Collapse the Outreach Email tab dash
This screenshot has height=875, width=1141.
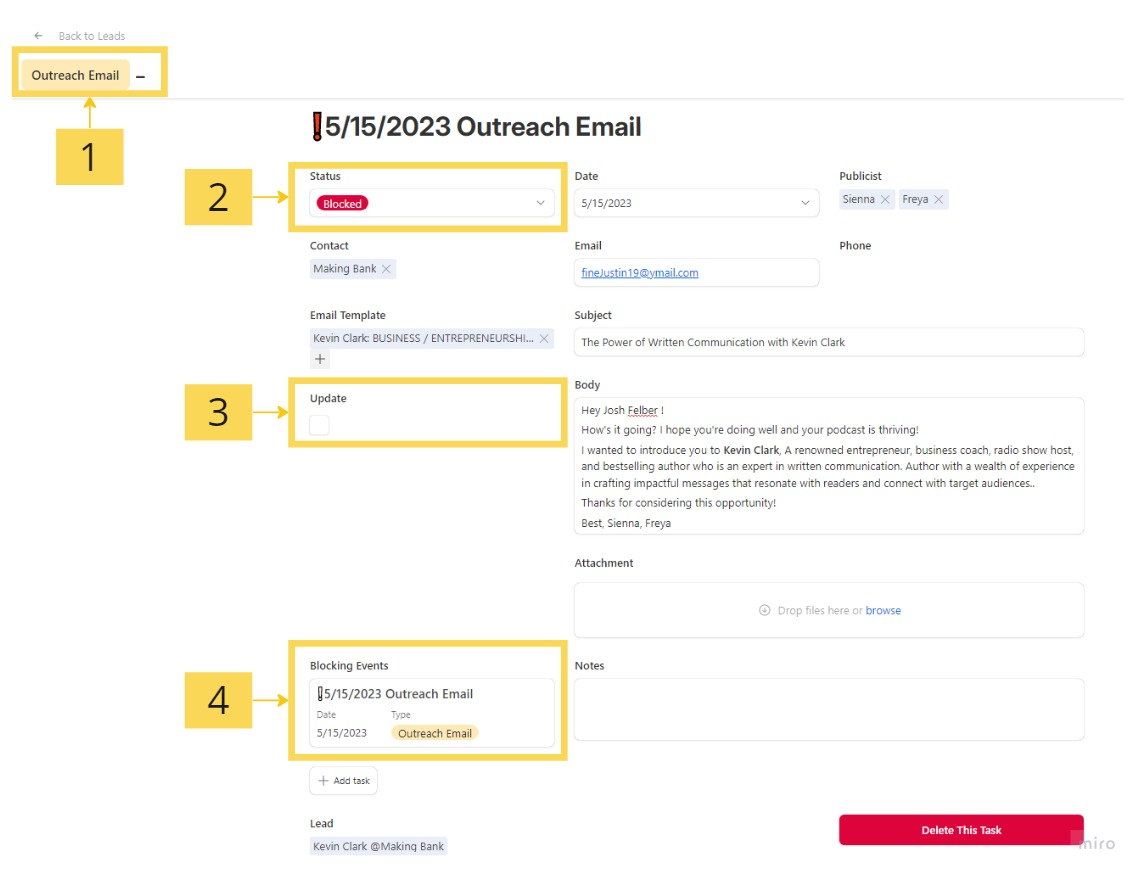tap(141, 76)
